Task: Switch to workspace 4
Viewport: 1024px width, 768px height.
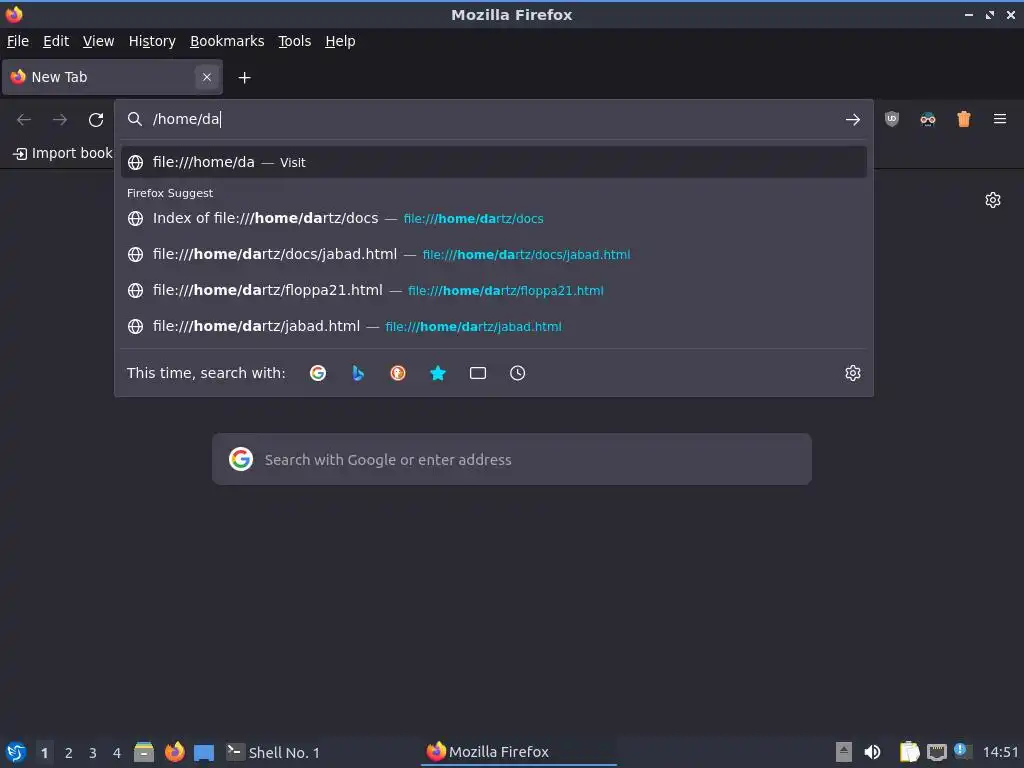Action: [117, 752]
